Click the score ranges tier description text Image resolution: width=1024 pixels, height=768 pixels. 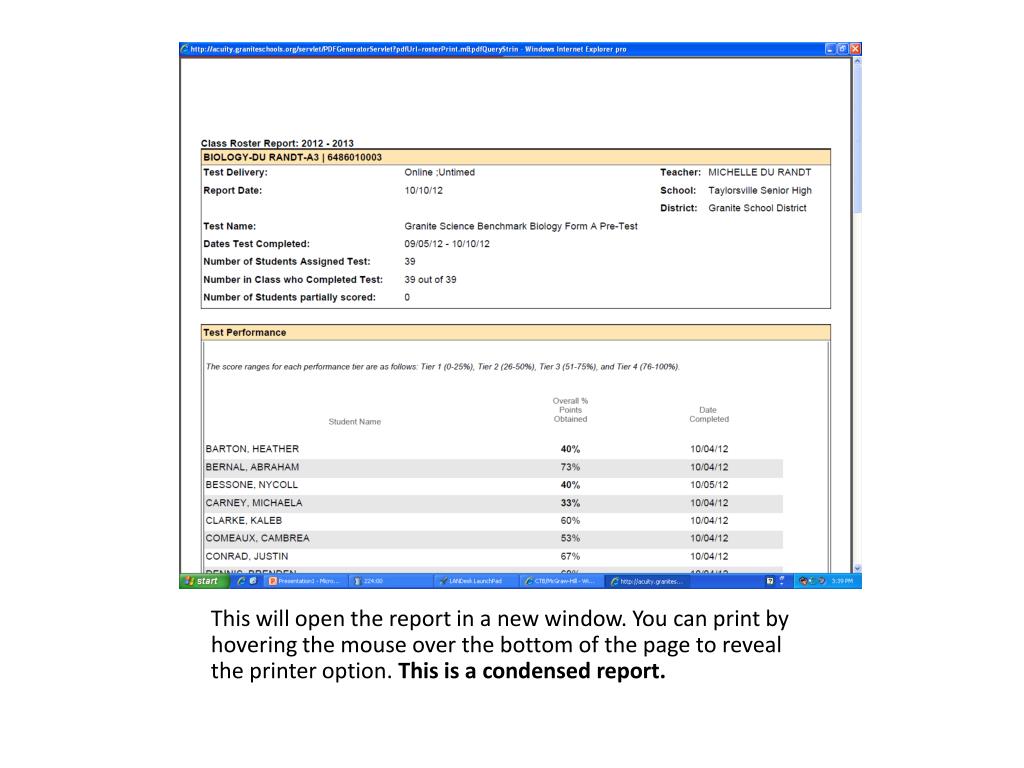click(443, 366)
